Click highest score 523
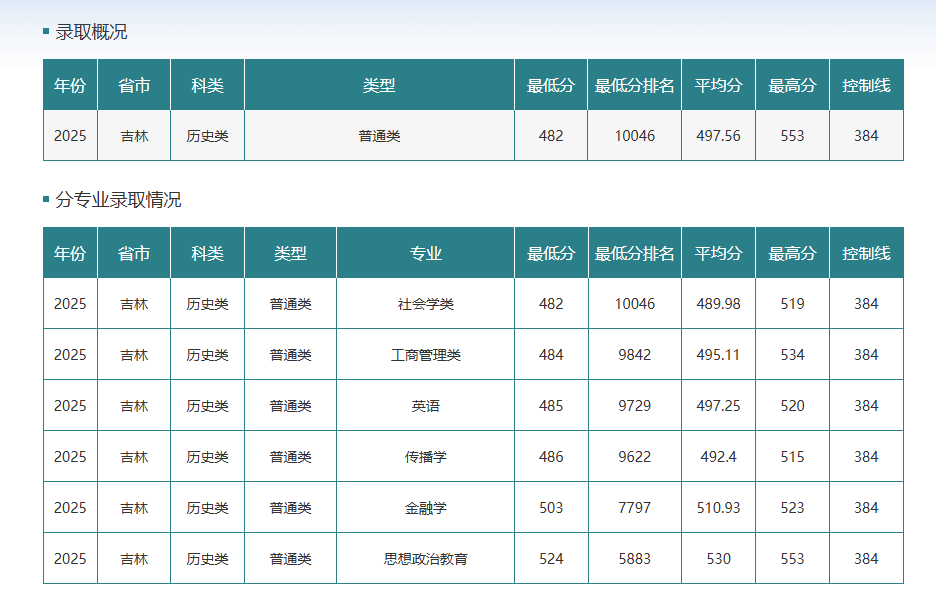Image resolution: width=936 pixels, height=599 pixels. click(792, 508)
